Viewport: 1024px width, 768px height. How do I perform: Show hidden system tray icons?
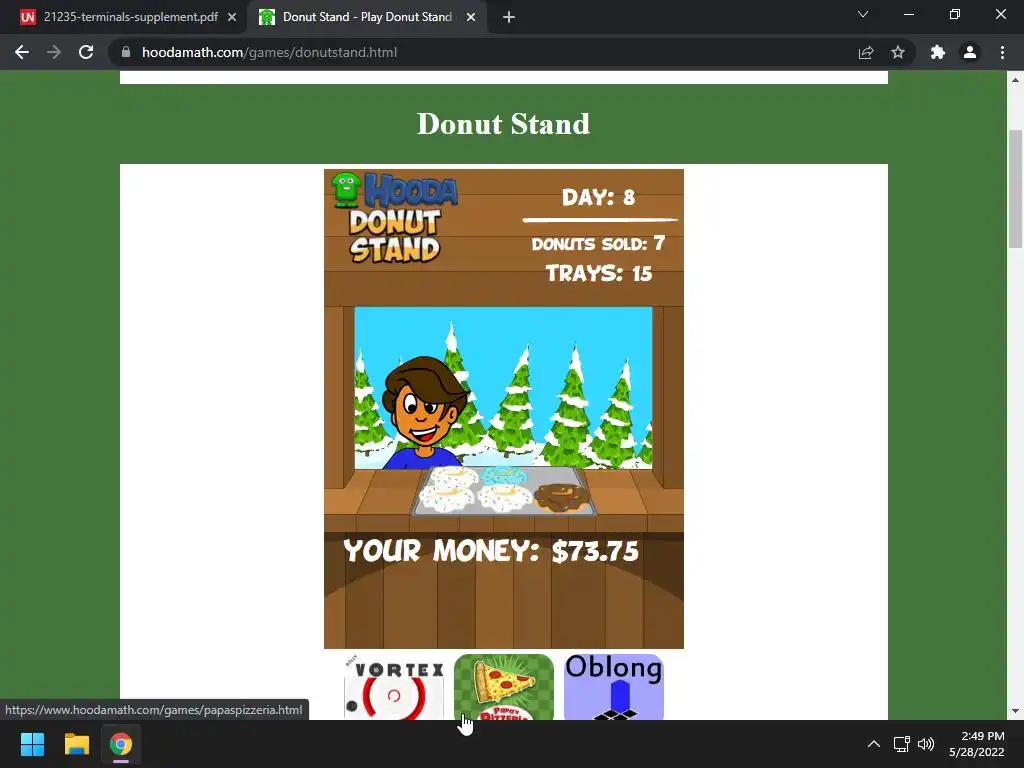(874, 744)
